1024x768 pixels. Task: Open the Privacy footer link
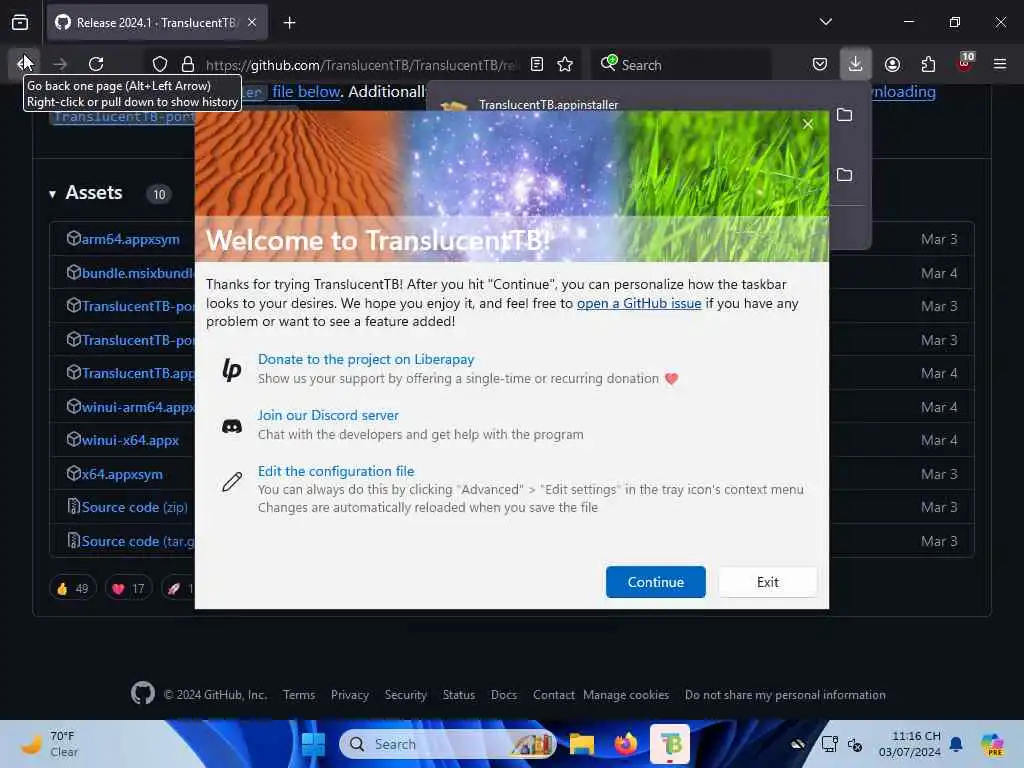[x=349, y=695]
